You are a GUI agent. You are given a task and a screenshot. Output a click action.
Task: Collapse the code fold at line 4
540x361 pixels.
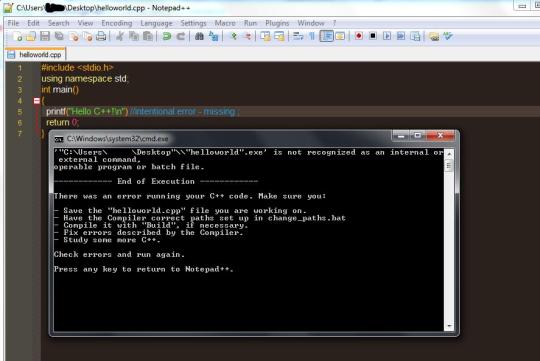point(37,101)
